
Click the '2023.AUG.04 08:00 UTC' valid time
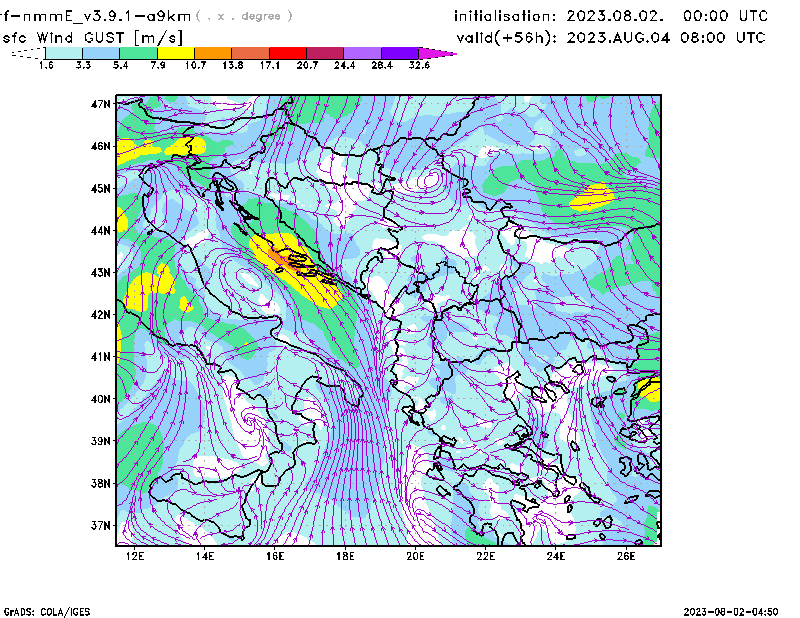click(666, 38)
